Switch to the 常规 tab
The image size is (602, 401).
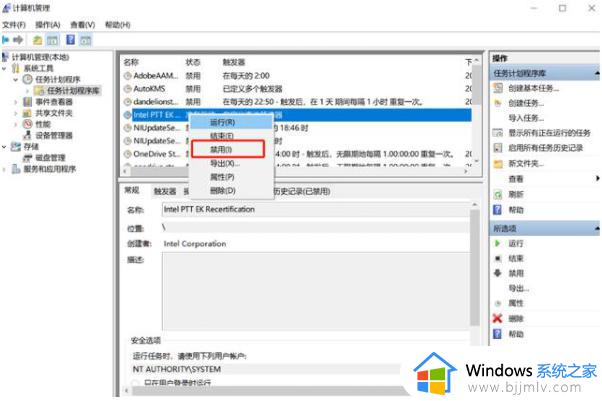point(132,190)
